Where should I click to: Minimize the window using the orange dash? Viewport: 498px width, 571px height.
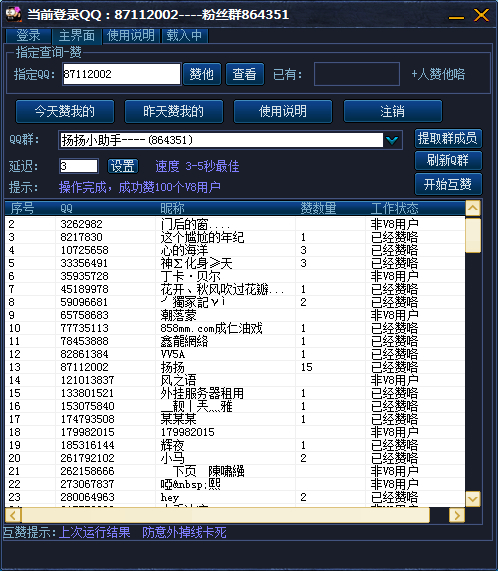click(456, 17)
